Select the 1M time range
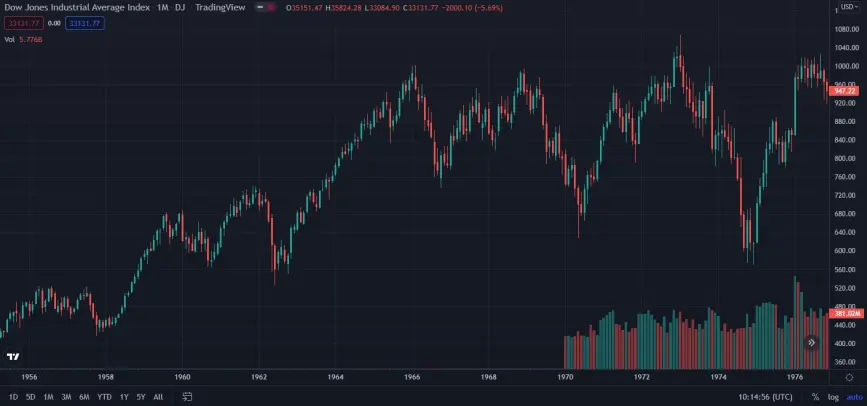 (49, 397)
